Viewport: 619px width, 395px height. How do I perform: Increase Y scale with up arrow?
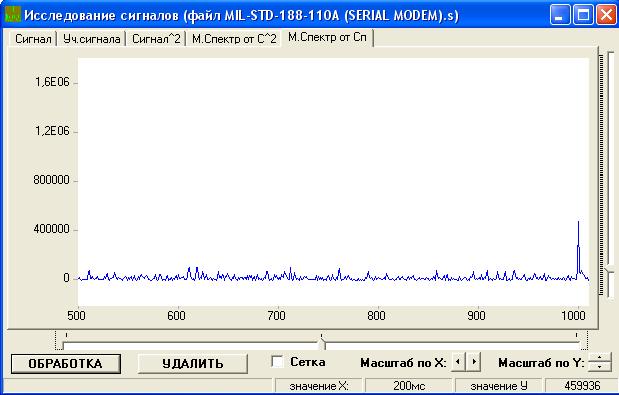pyautogui.click(x=599, y=358)
